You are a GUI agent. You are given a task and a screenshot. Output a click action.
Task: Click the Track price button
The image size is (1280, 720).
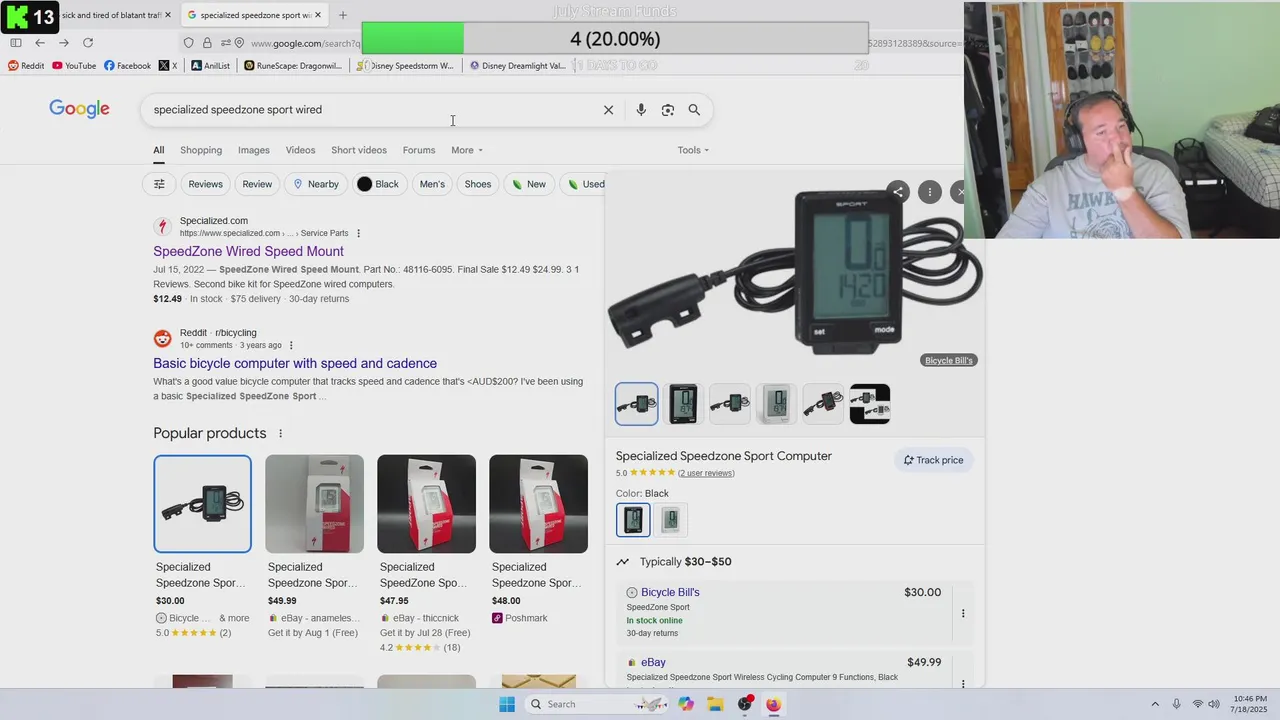coord(934,460)
